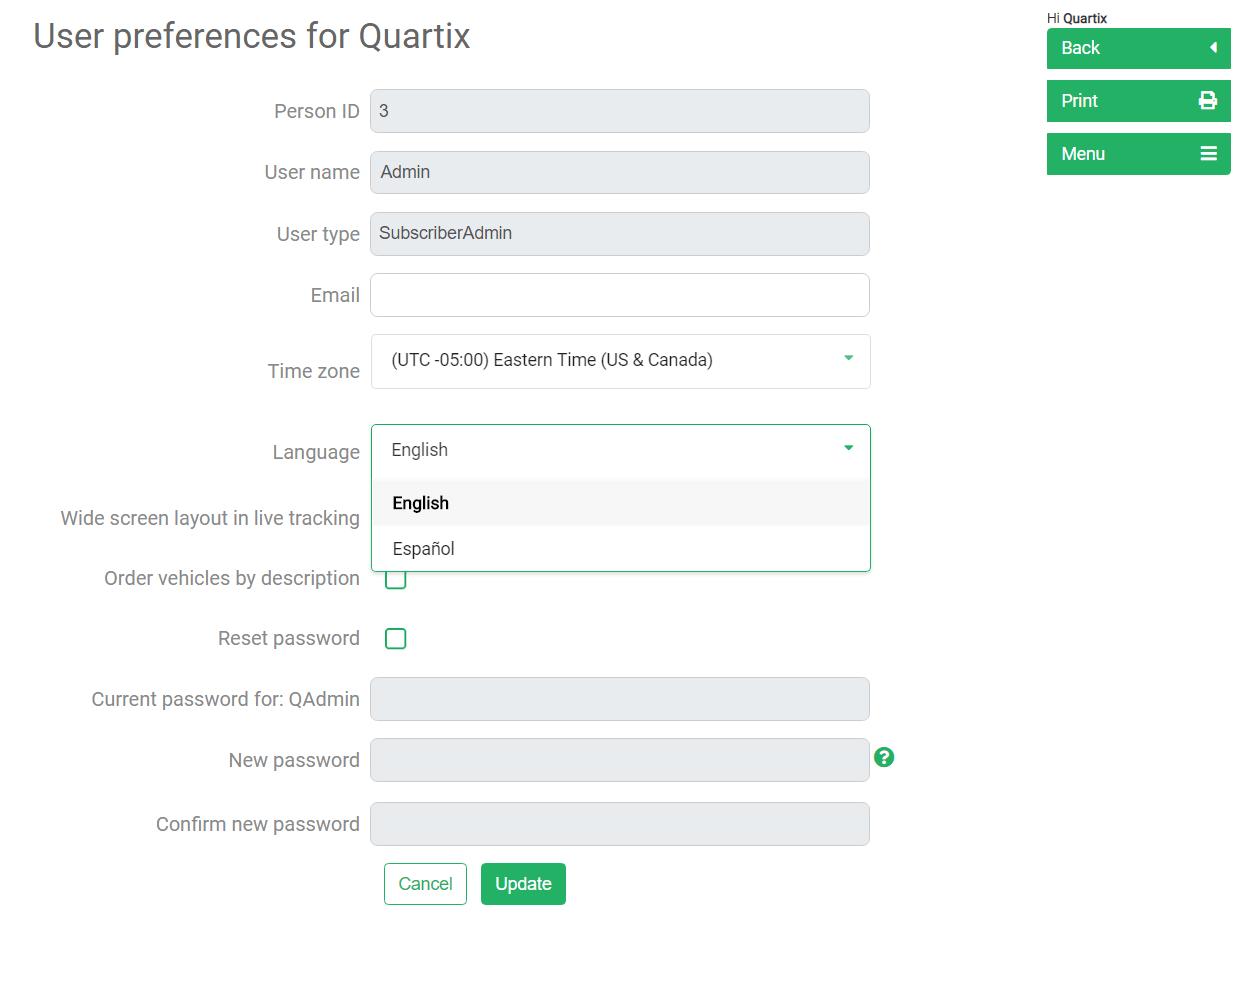This screenshot has width=1245, height=989.
Task: Click the "Current password for: QAdmin" label
Action: (226, 699)
